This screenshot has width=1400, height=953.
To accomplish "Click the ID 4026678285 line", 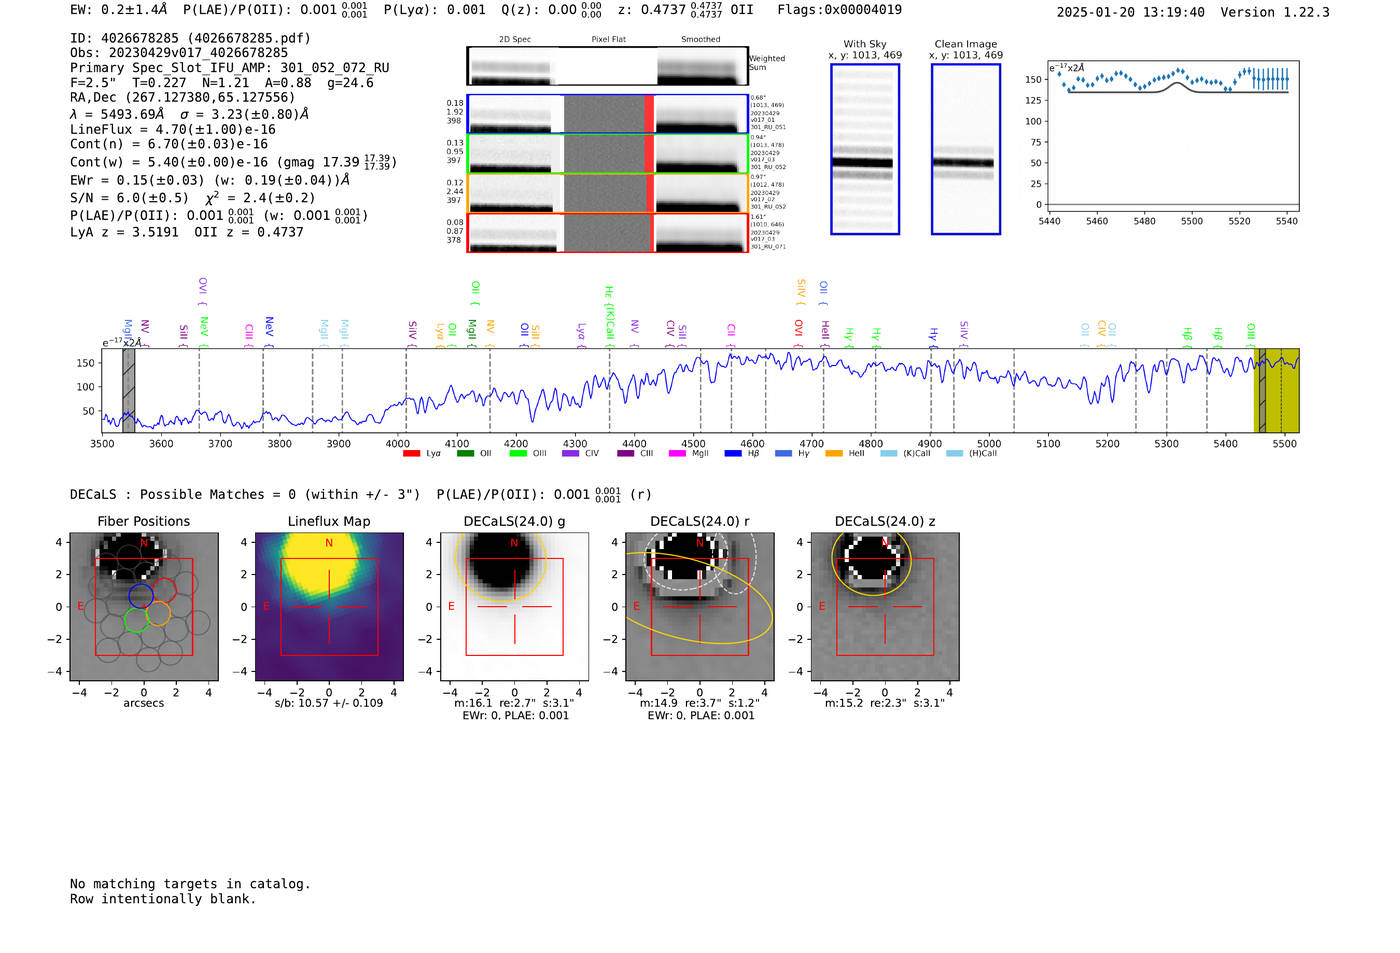I will pyautogui.click(x=190, y=38).
